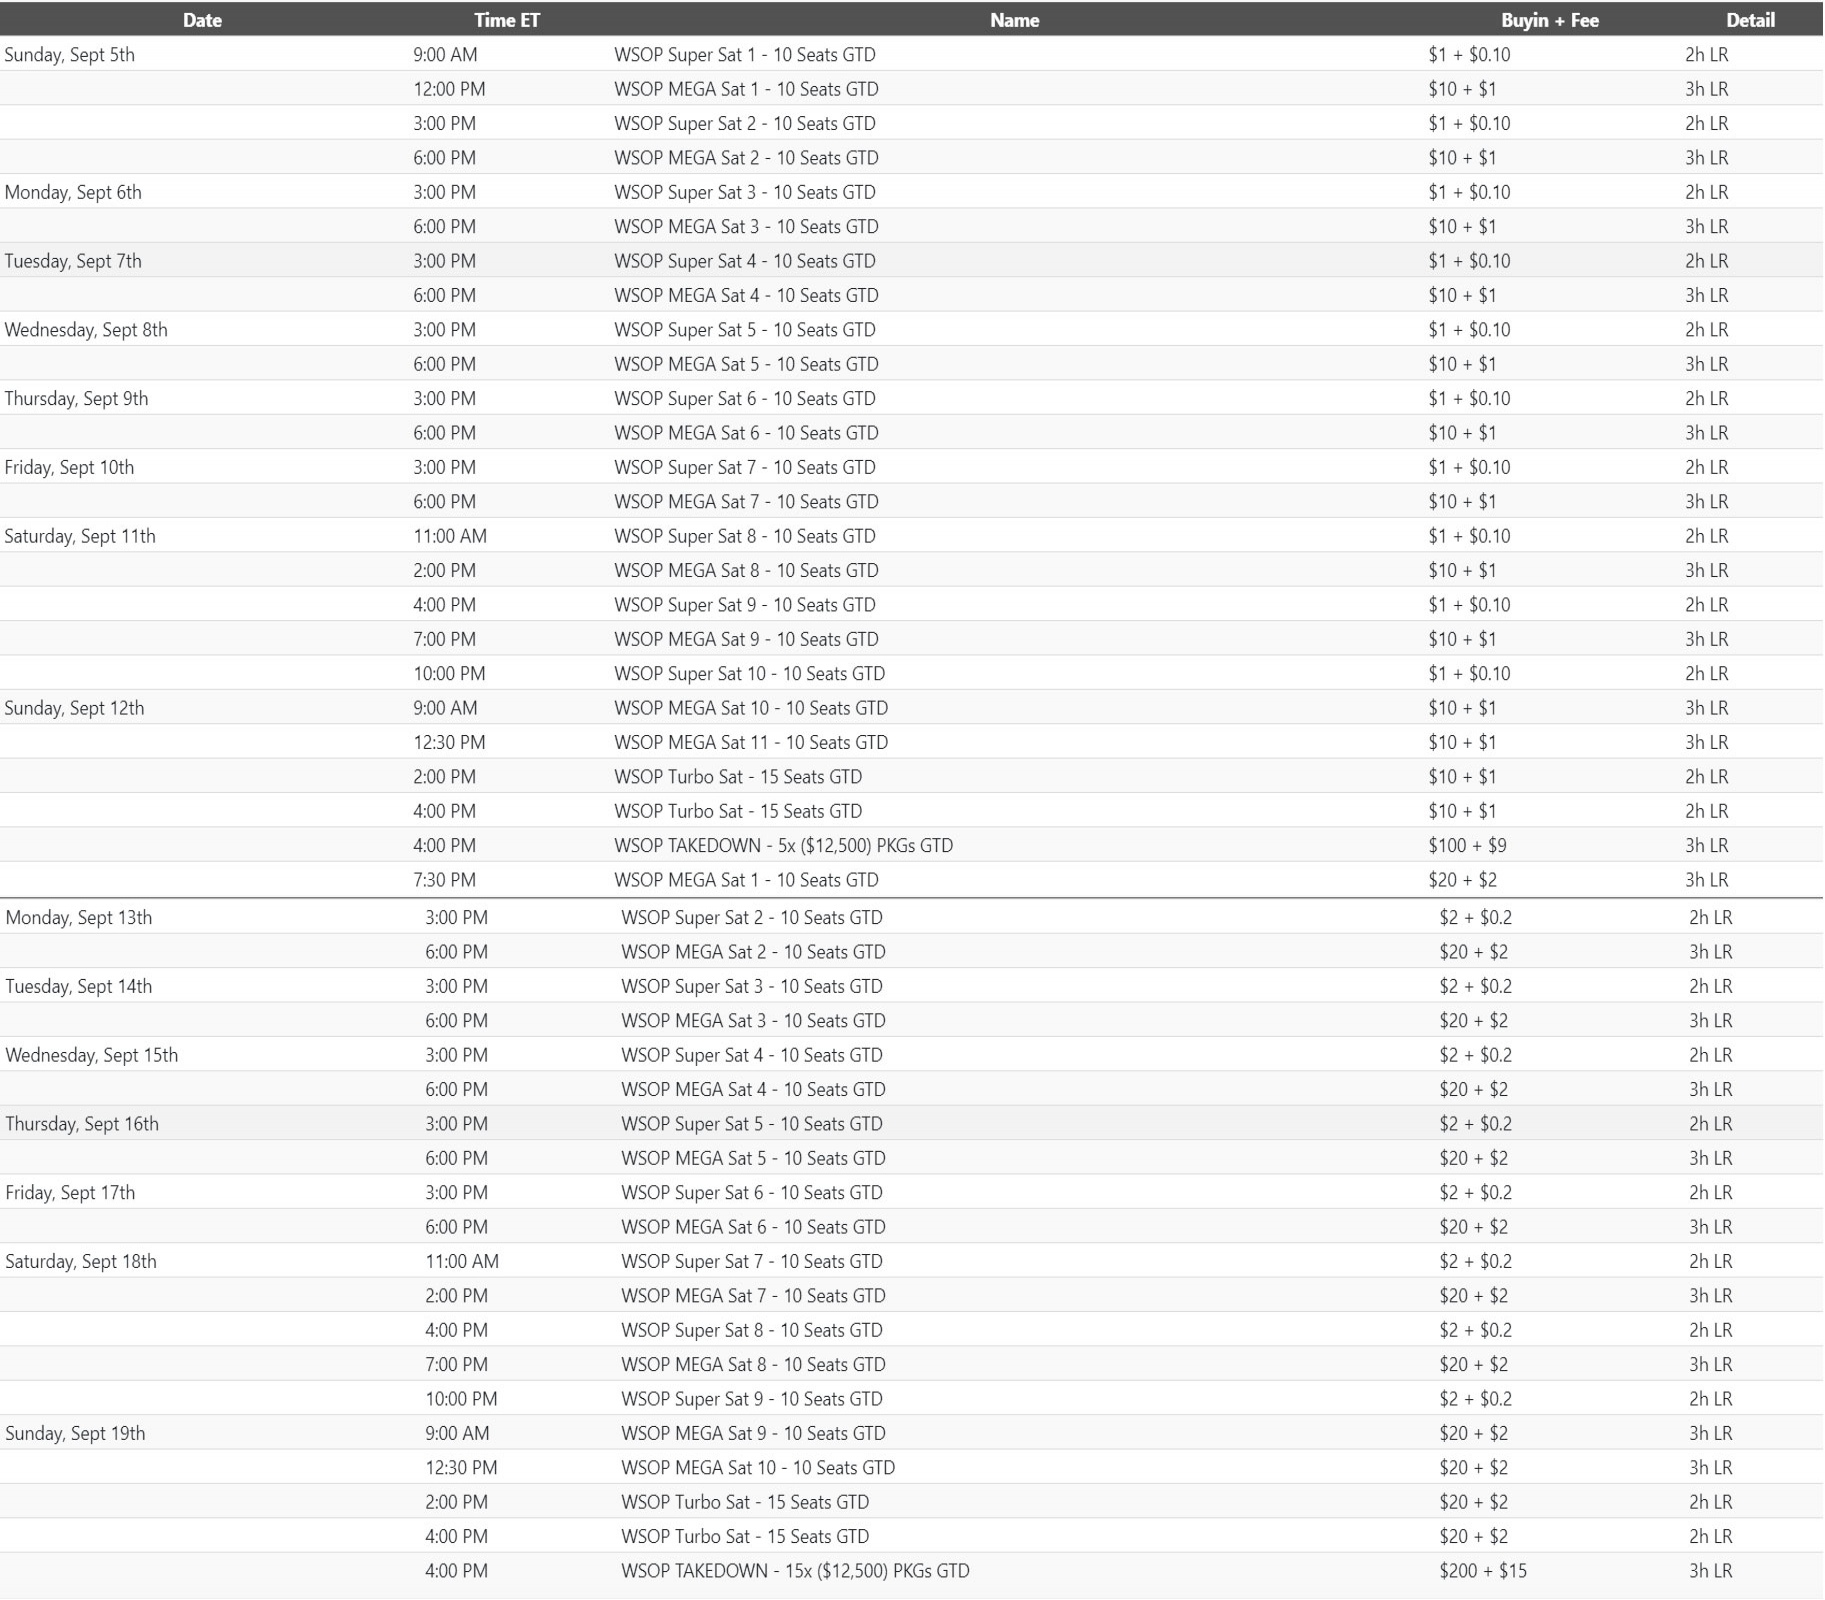
Task: Select the event name in the Thursday, Sept 16th row
Action: 752,1124
